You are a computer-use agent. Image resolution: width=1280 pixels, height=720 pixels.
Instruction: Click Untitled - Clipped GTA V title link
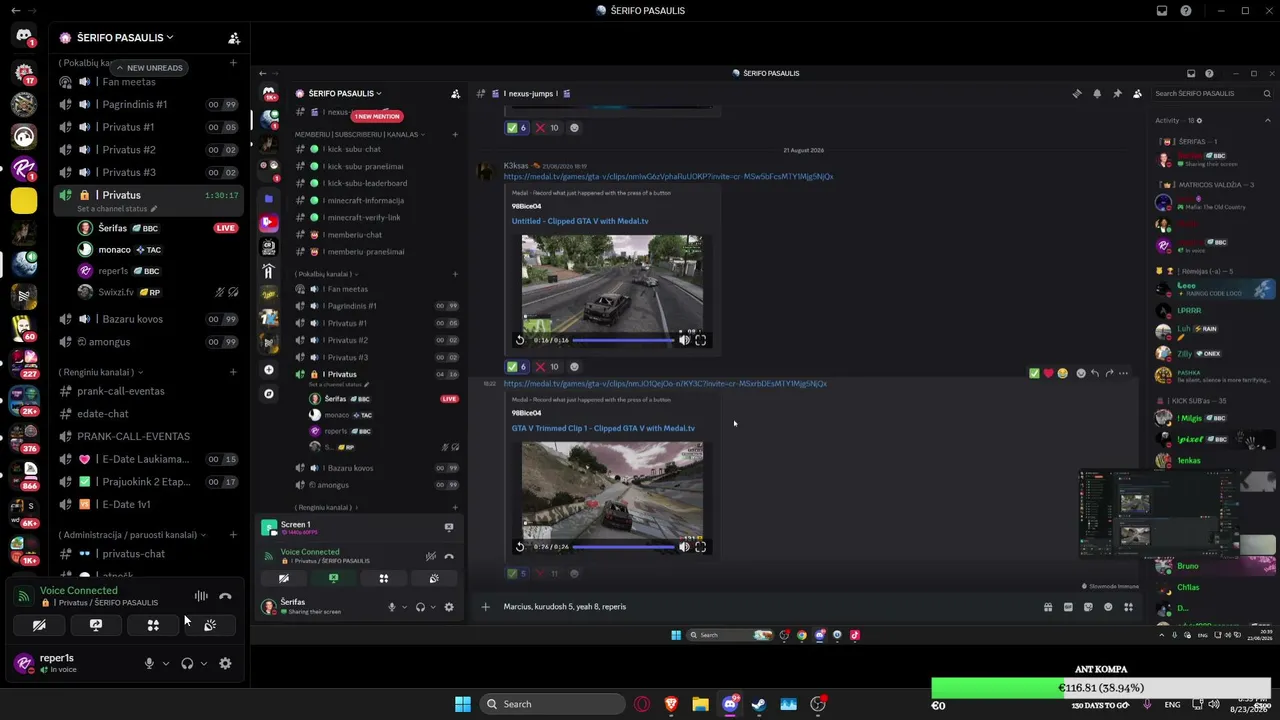[x=580, y=221]
